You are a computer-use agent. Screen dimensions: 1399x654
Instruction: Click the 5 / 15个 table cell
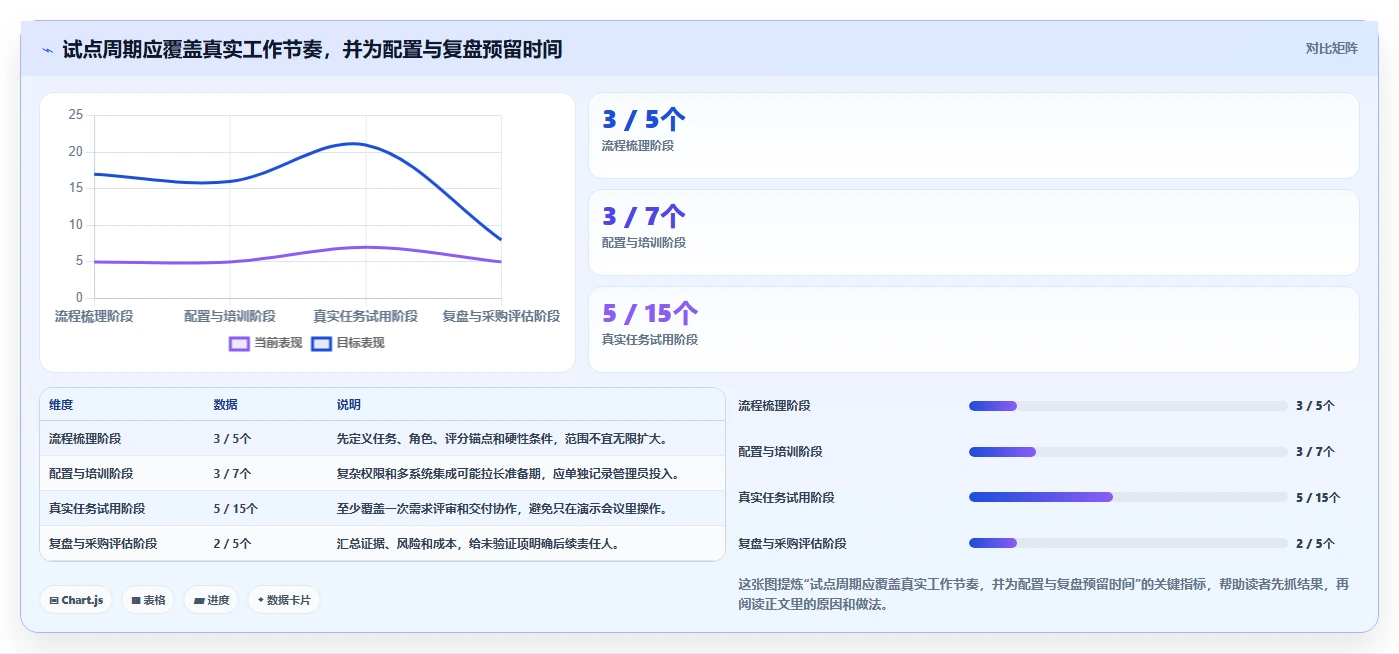click(x=235, y=509)
